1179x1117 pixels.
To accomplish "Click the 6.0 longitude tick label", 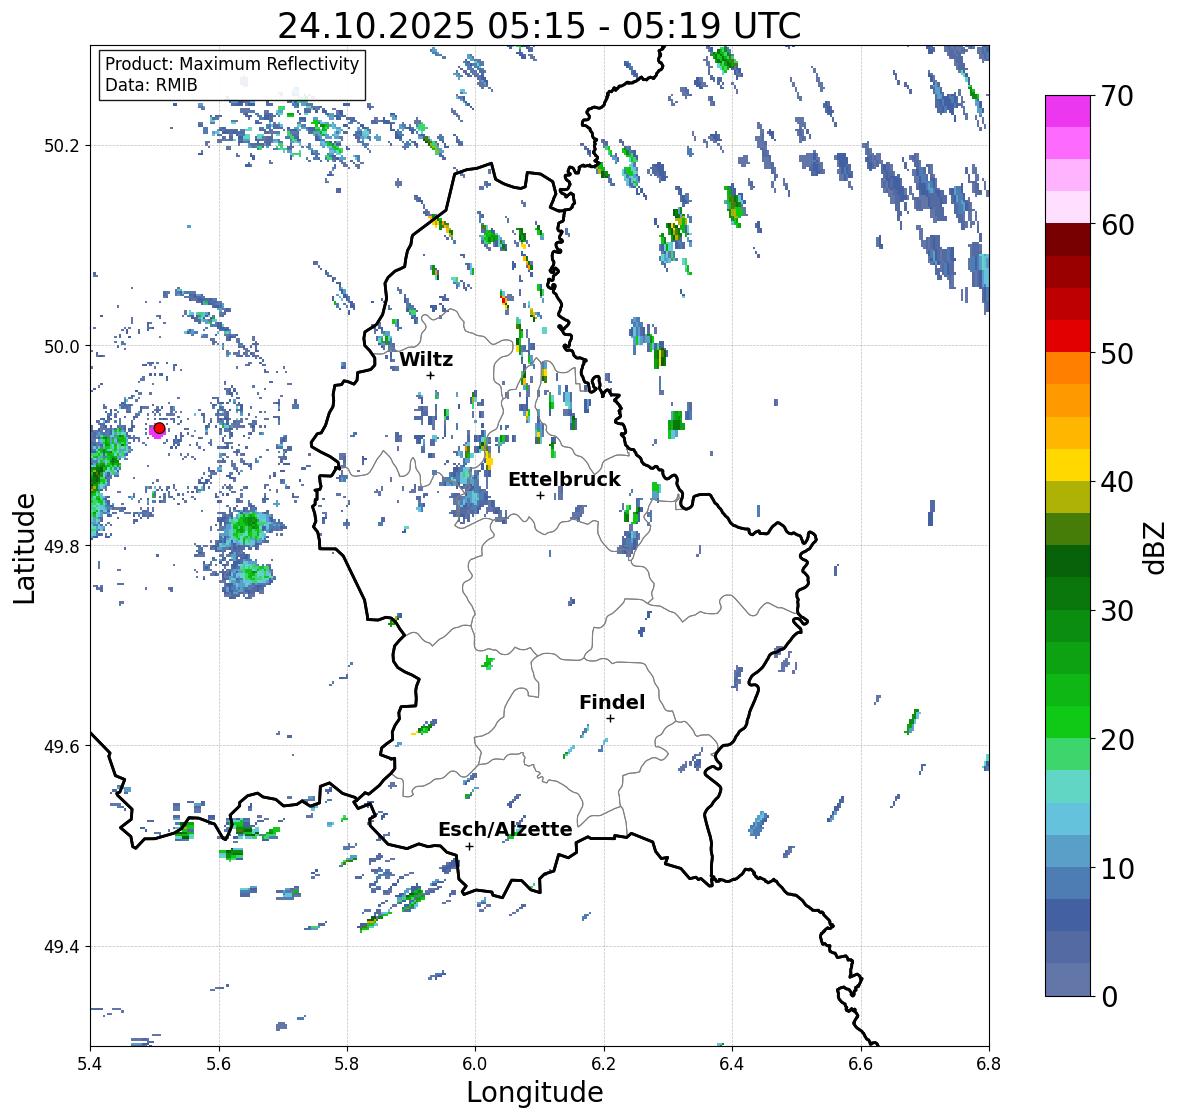I will (475, 1064).
